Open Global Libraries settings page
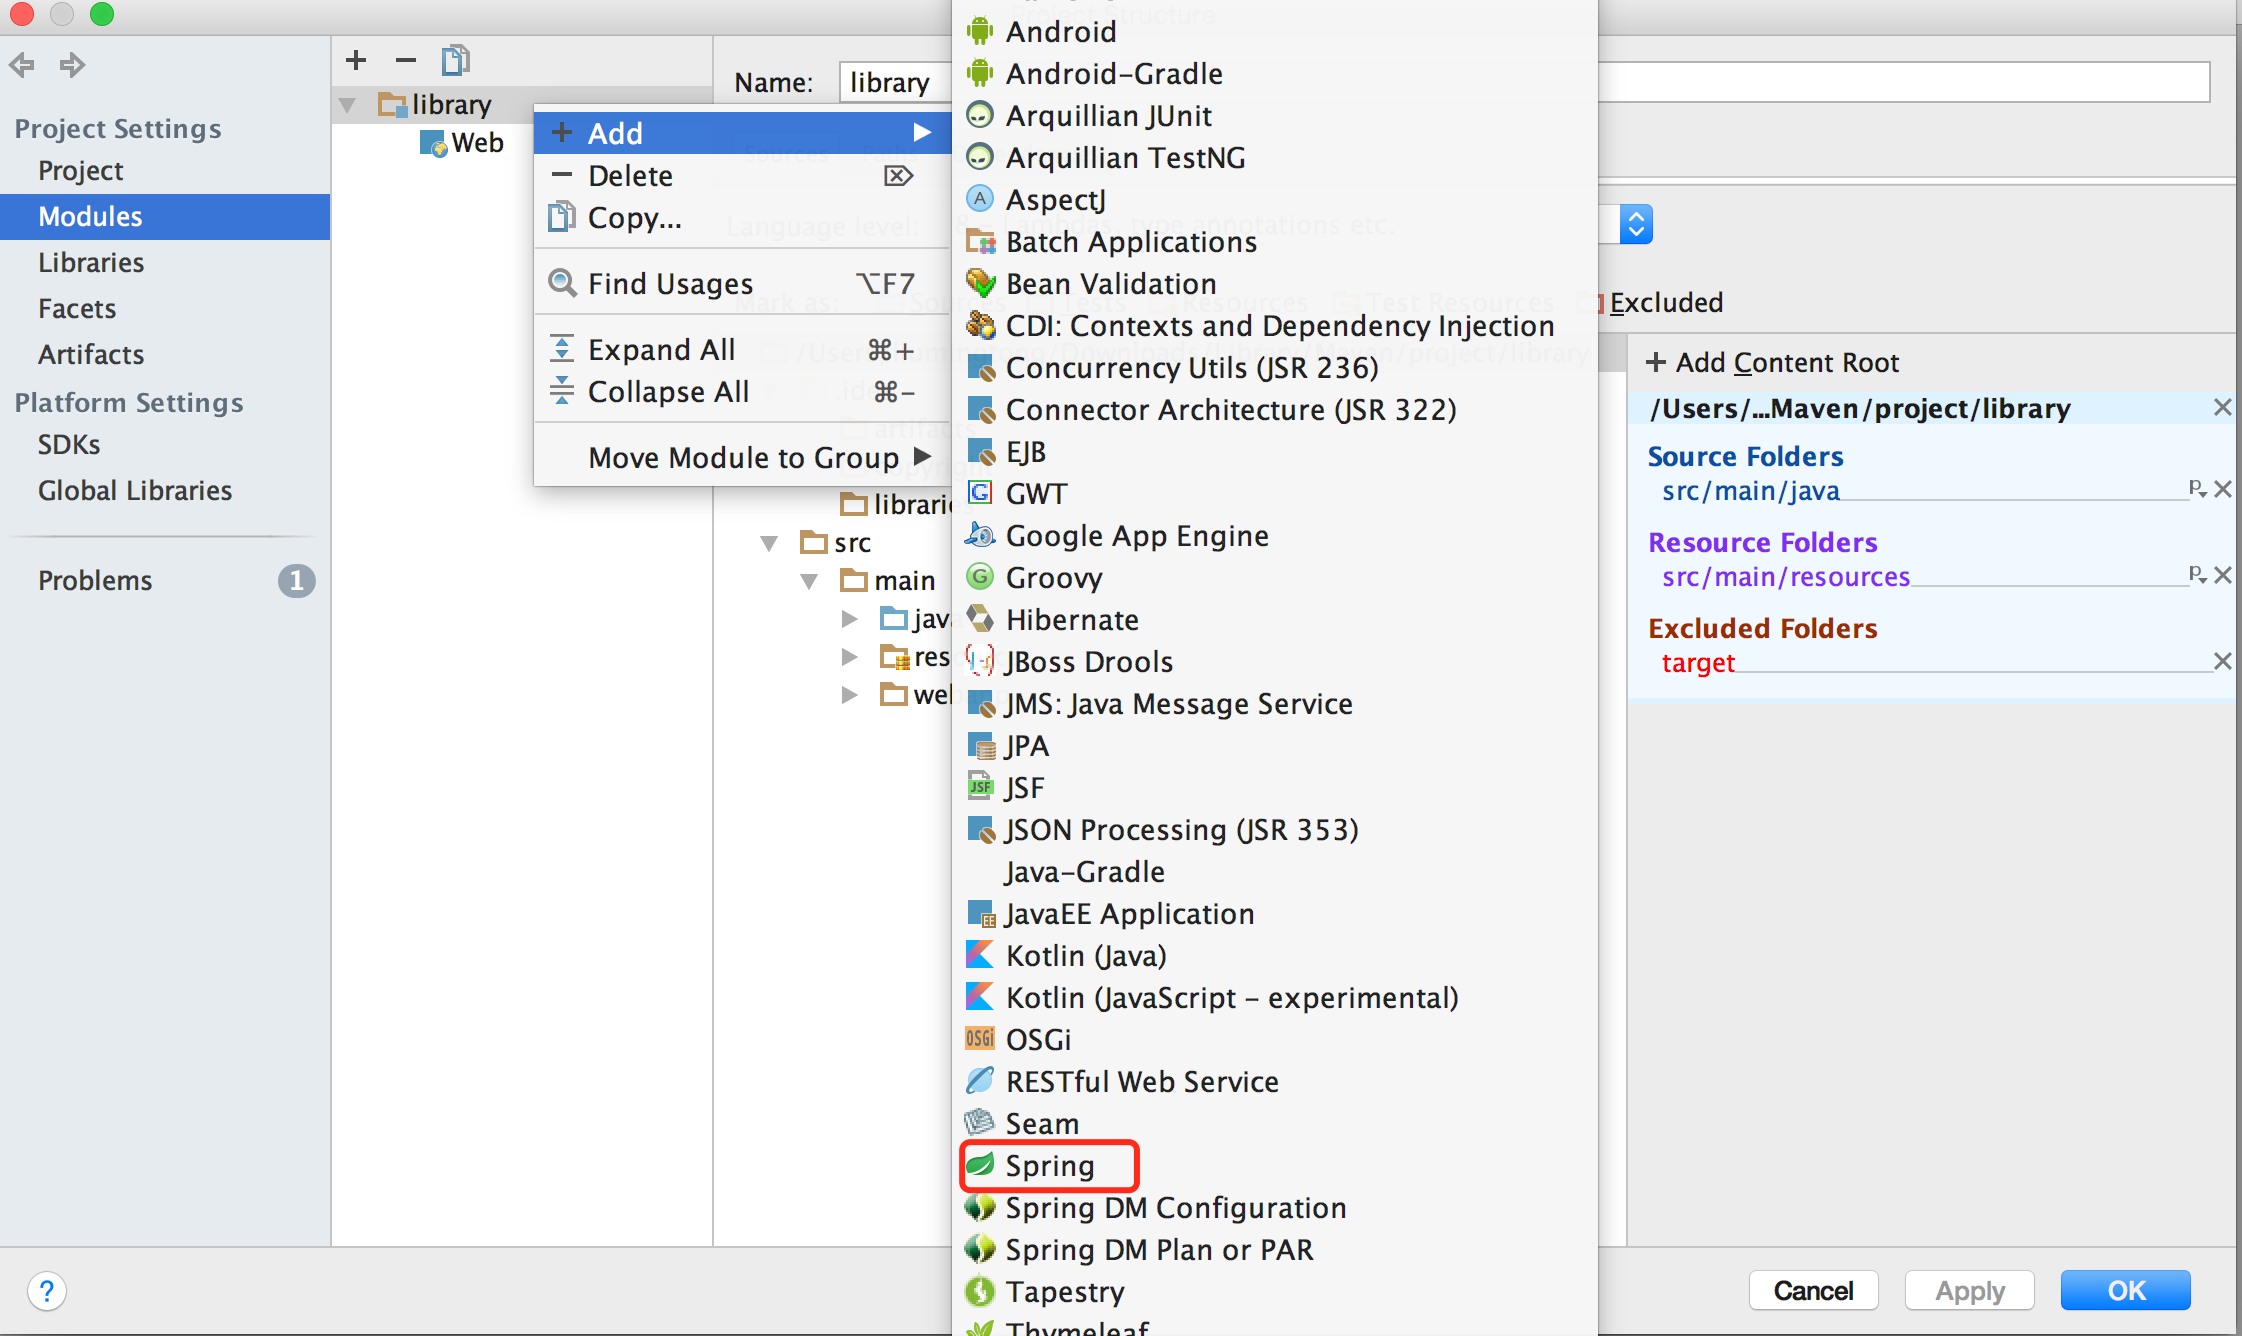The width and height of the screenshot is (2242, 1336). pos(135,490)
